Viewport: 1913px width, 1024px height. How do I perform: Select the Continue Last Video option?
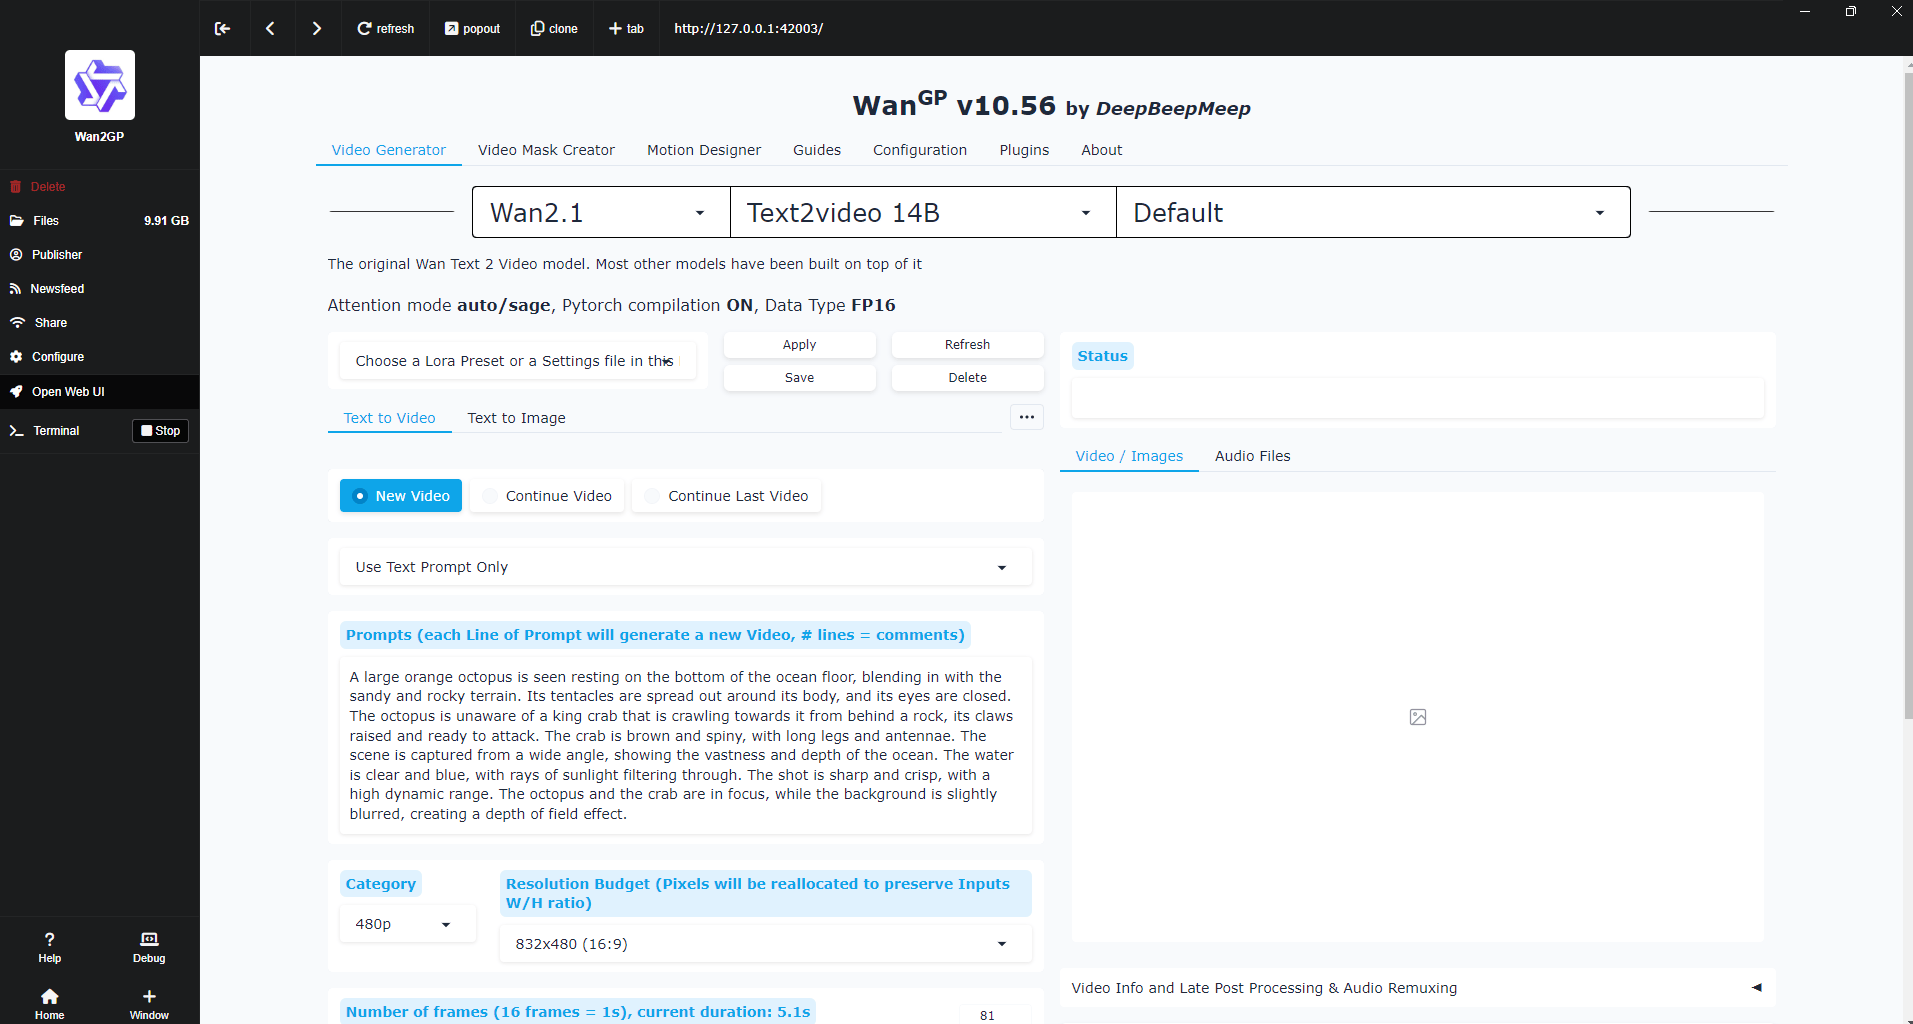[x=727, y=496]
